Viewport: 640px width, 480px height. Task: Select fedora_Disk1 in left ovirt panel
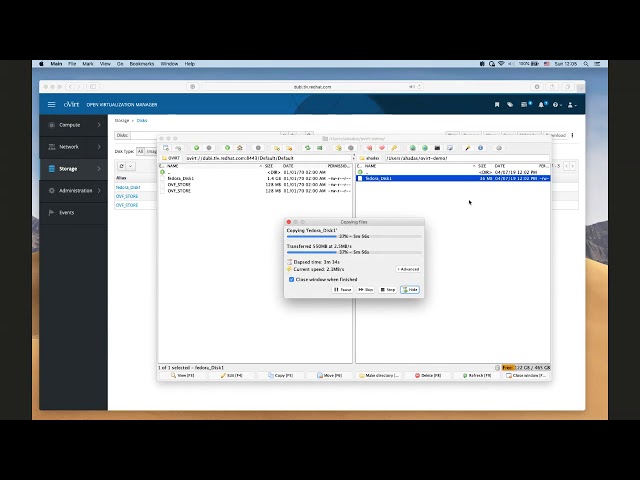tap(256, 178)
